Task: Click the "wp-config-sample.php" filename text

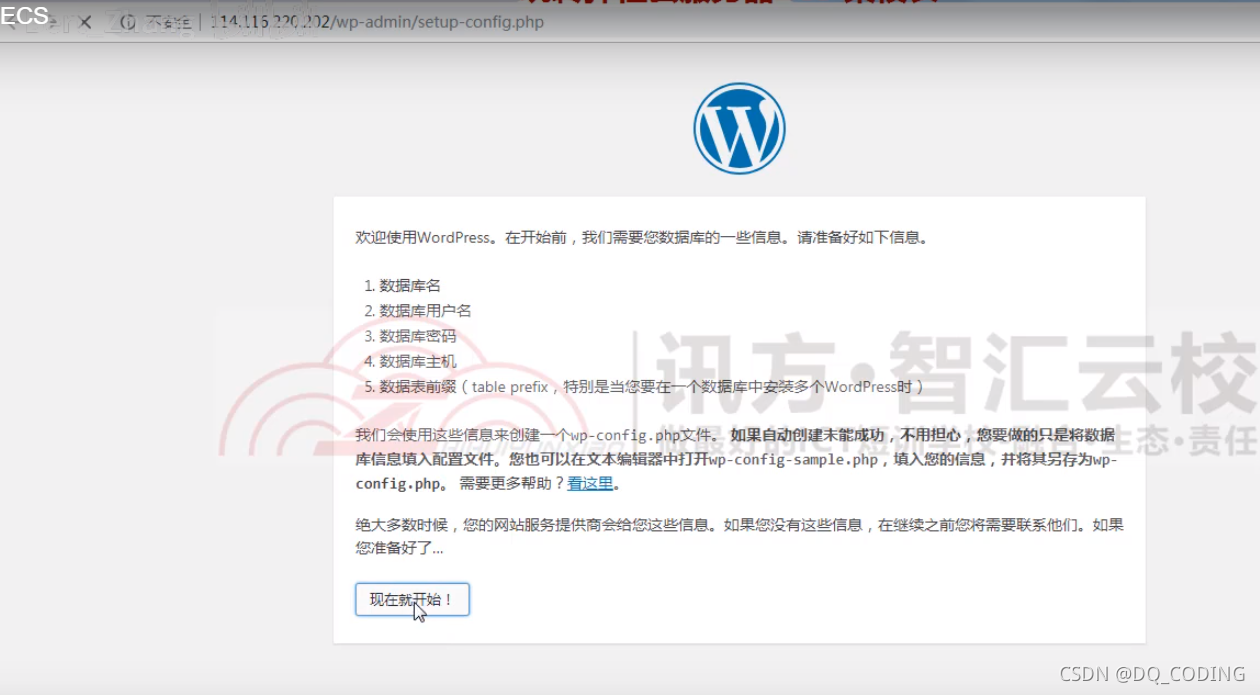Action: [x=793, y=460]
